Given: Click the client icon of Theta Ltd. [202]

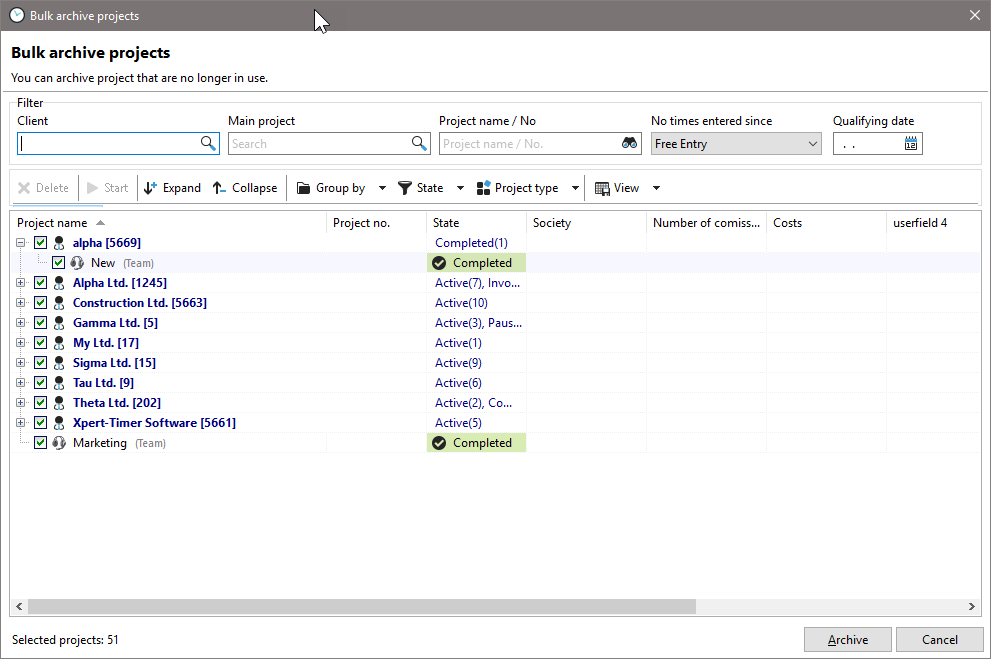Looking at the screenshot, I should point(59,402).
